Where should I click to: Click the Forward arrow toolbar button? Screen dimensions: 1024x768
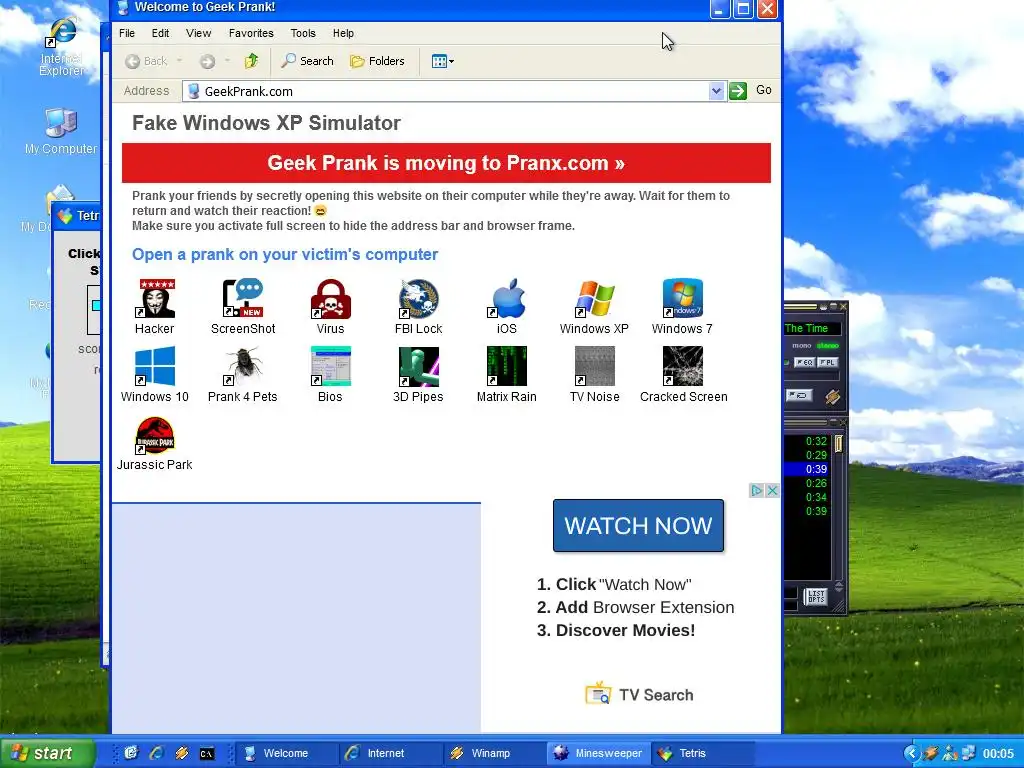207,61
